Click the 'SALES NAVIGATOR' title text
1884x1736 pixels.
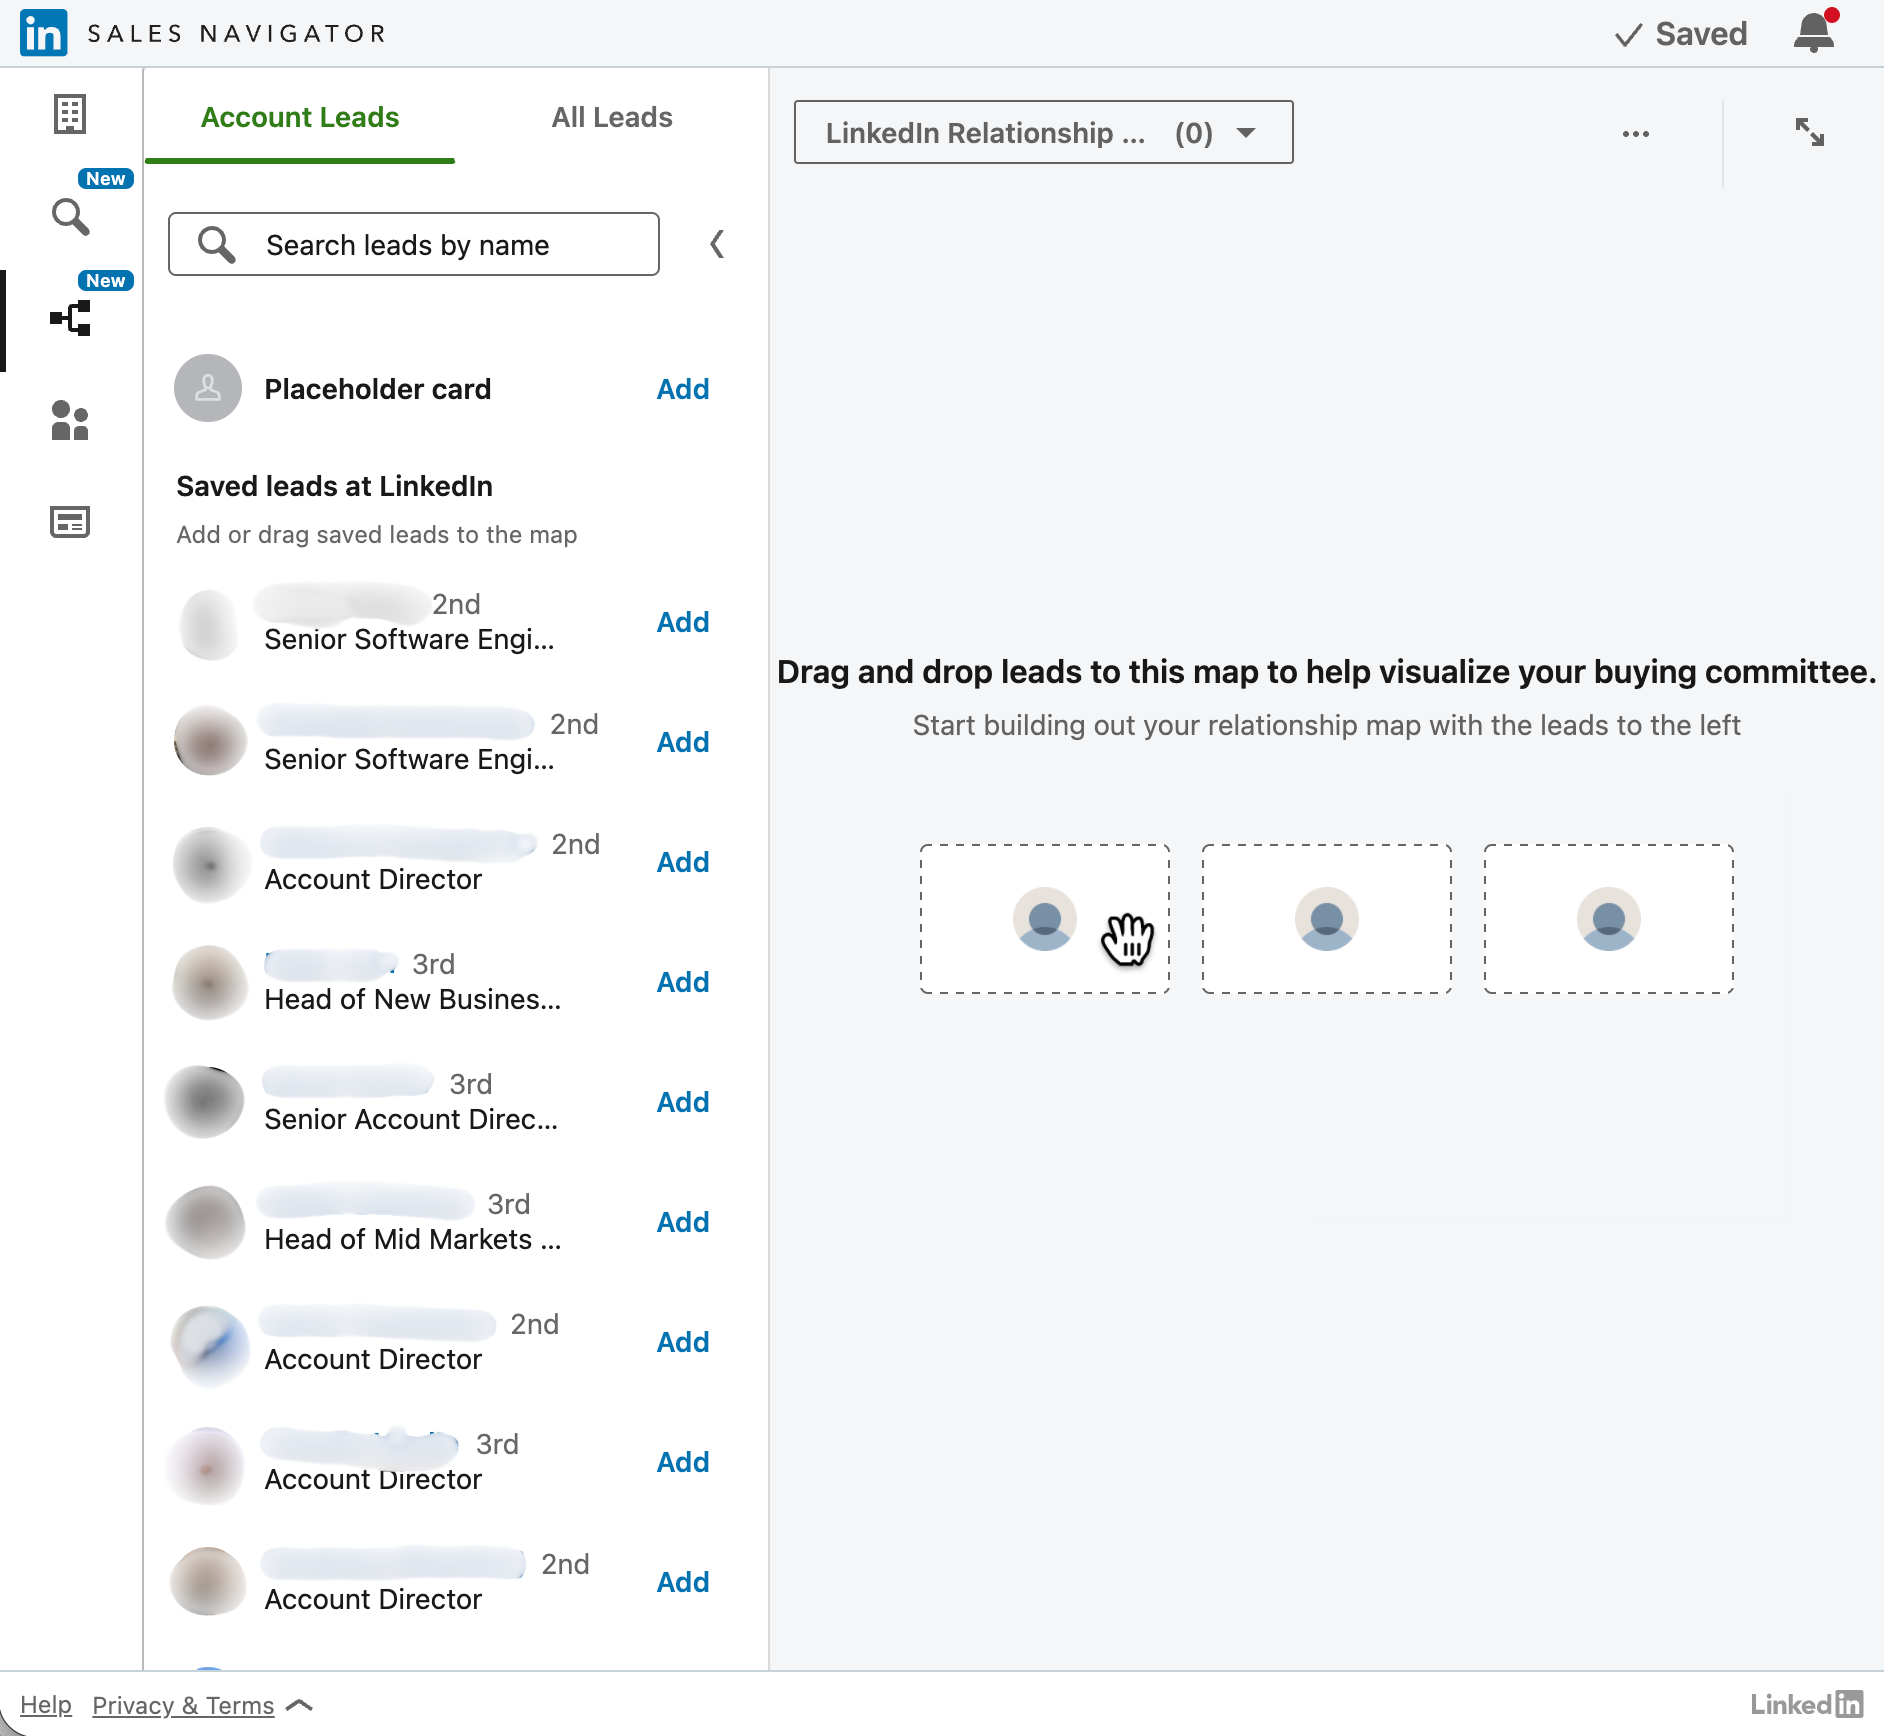pyautogui.click(x=237, y=33)
